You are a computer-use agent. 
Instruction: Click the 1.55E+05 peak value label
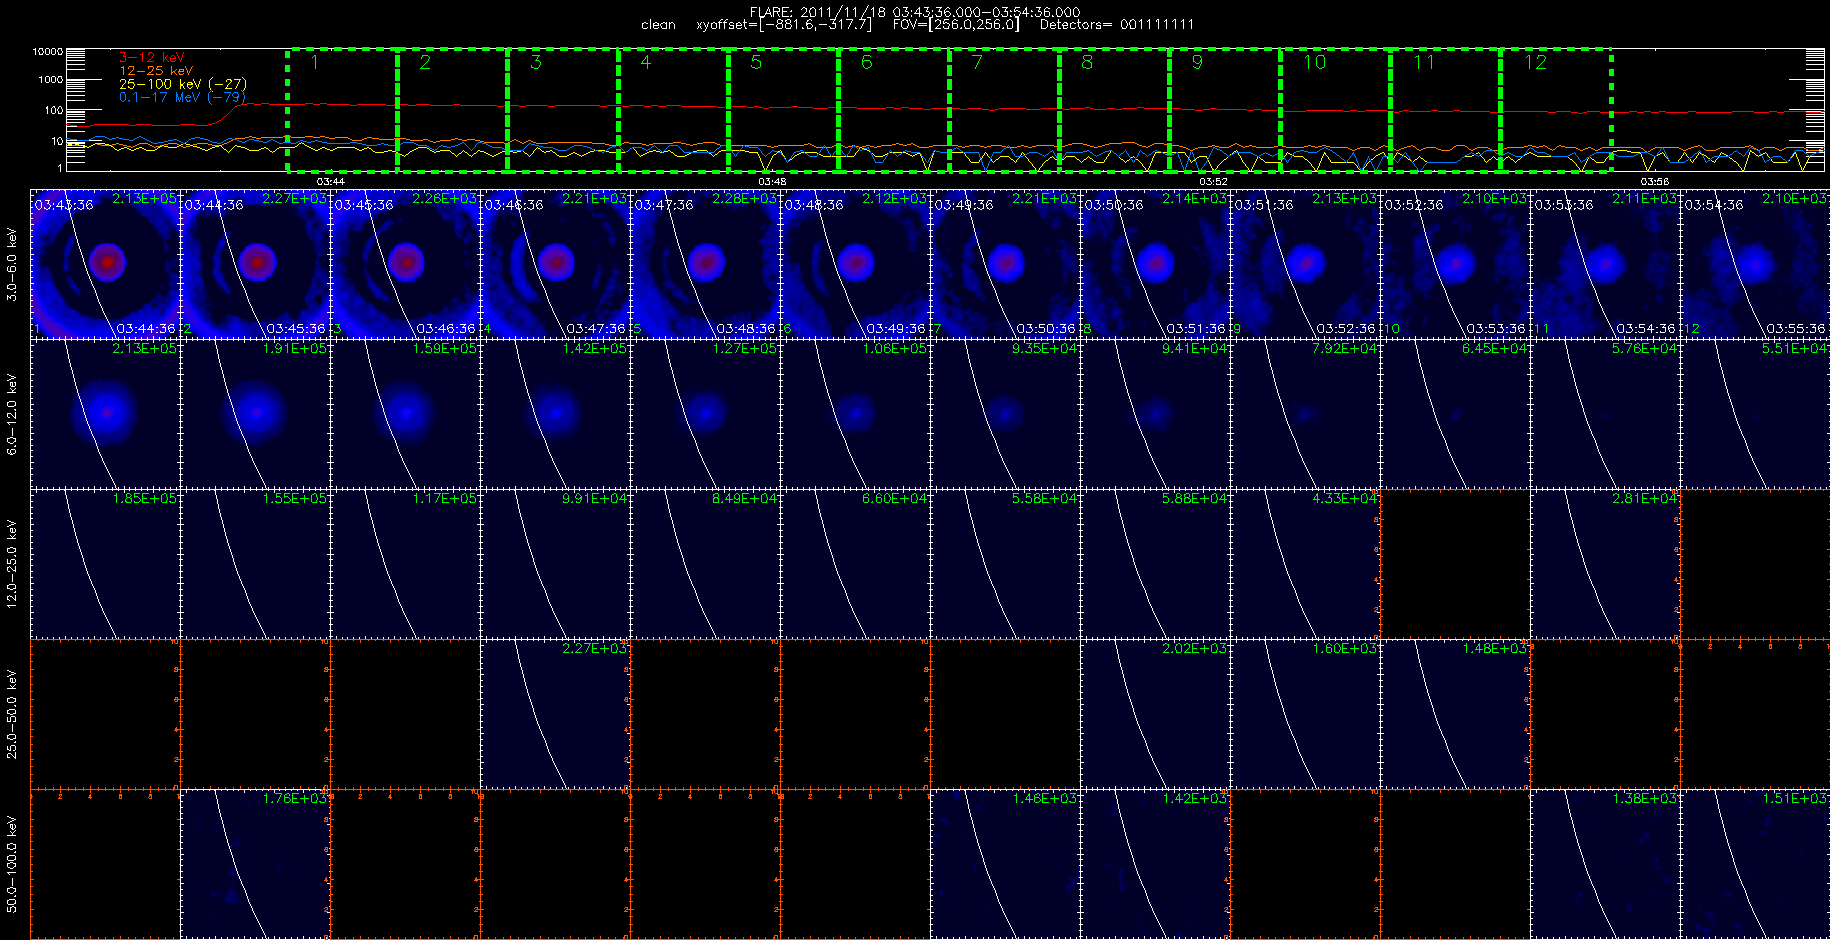[295, 499]
